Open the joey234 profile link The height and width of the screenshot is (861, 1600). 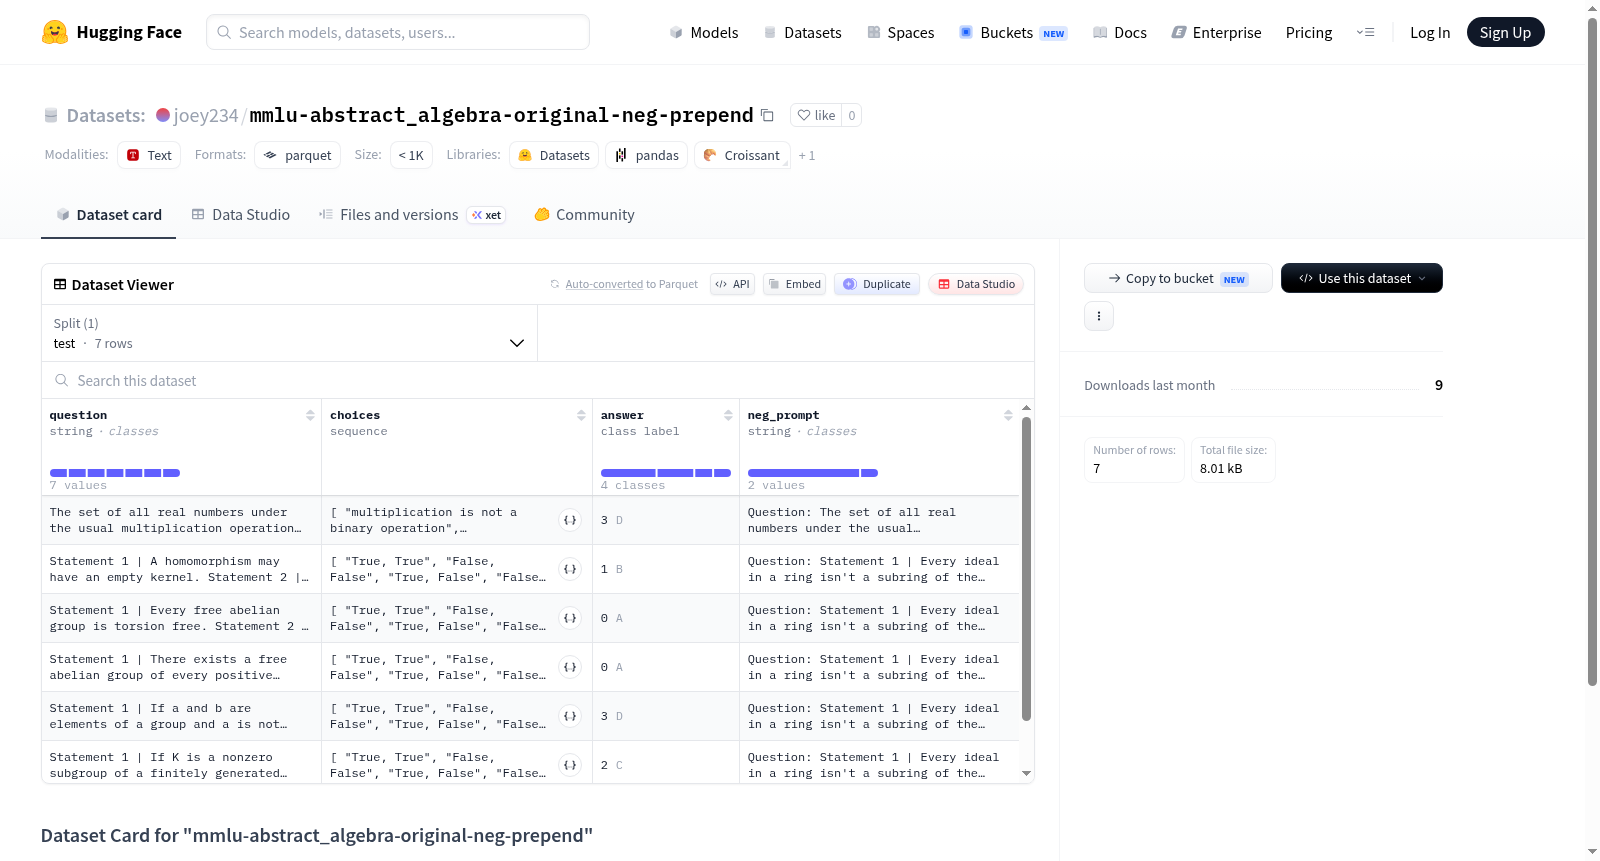206,115
